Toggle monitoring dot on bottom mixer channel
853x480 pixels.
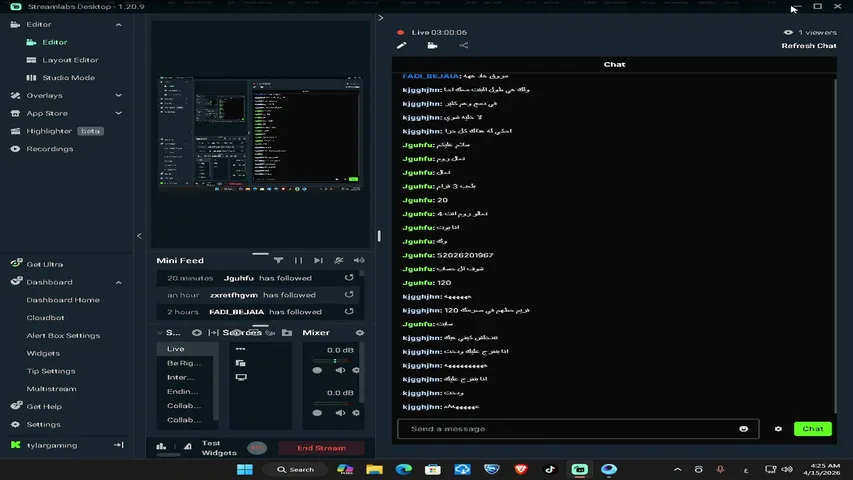[x=317, y=413]
